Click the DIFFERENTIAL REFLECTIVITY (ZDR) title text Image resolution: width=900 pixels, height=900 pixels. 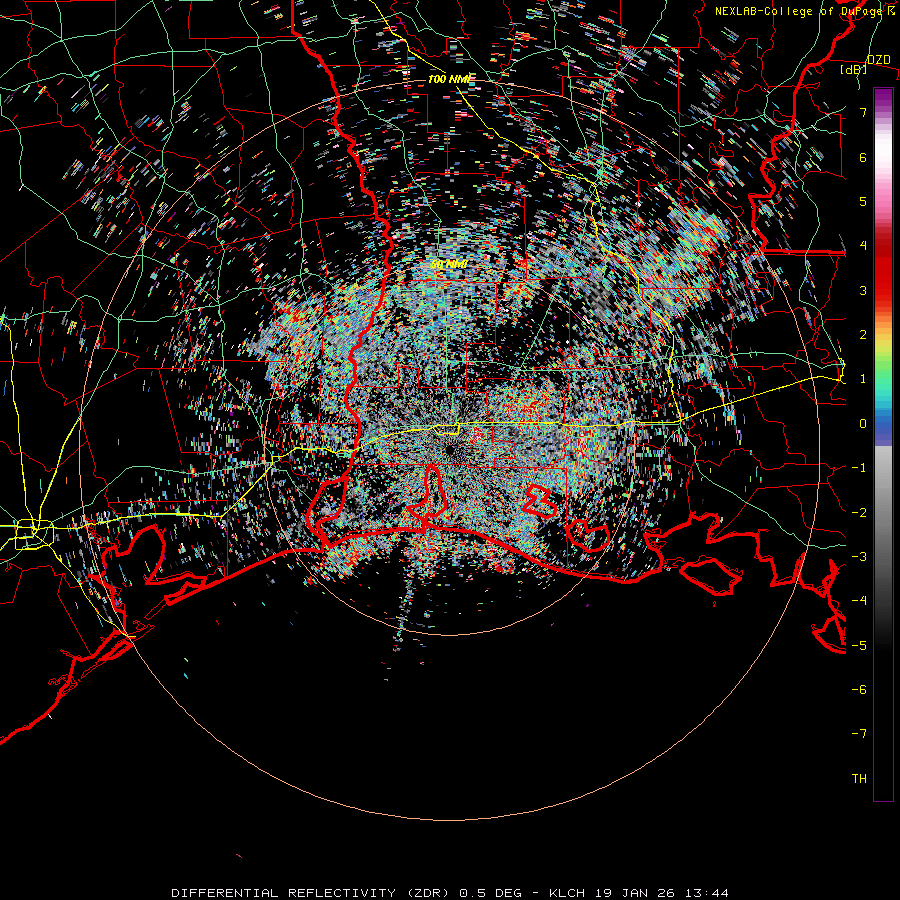pos(312,893)
